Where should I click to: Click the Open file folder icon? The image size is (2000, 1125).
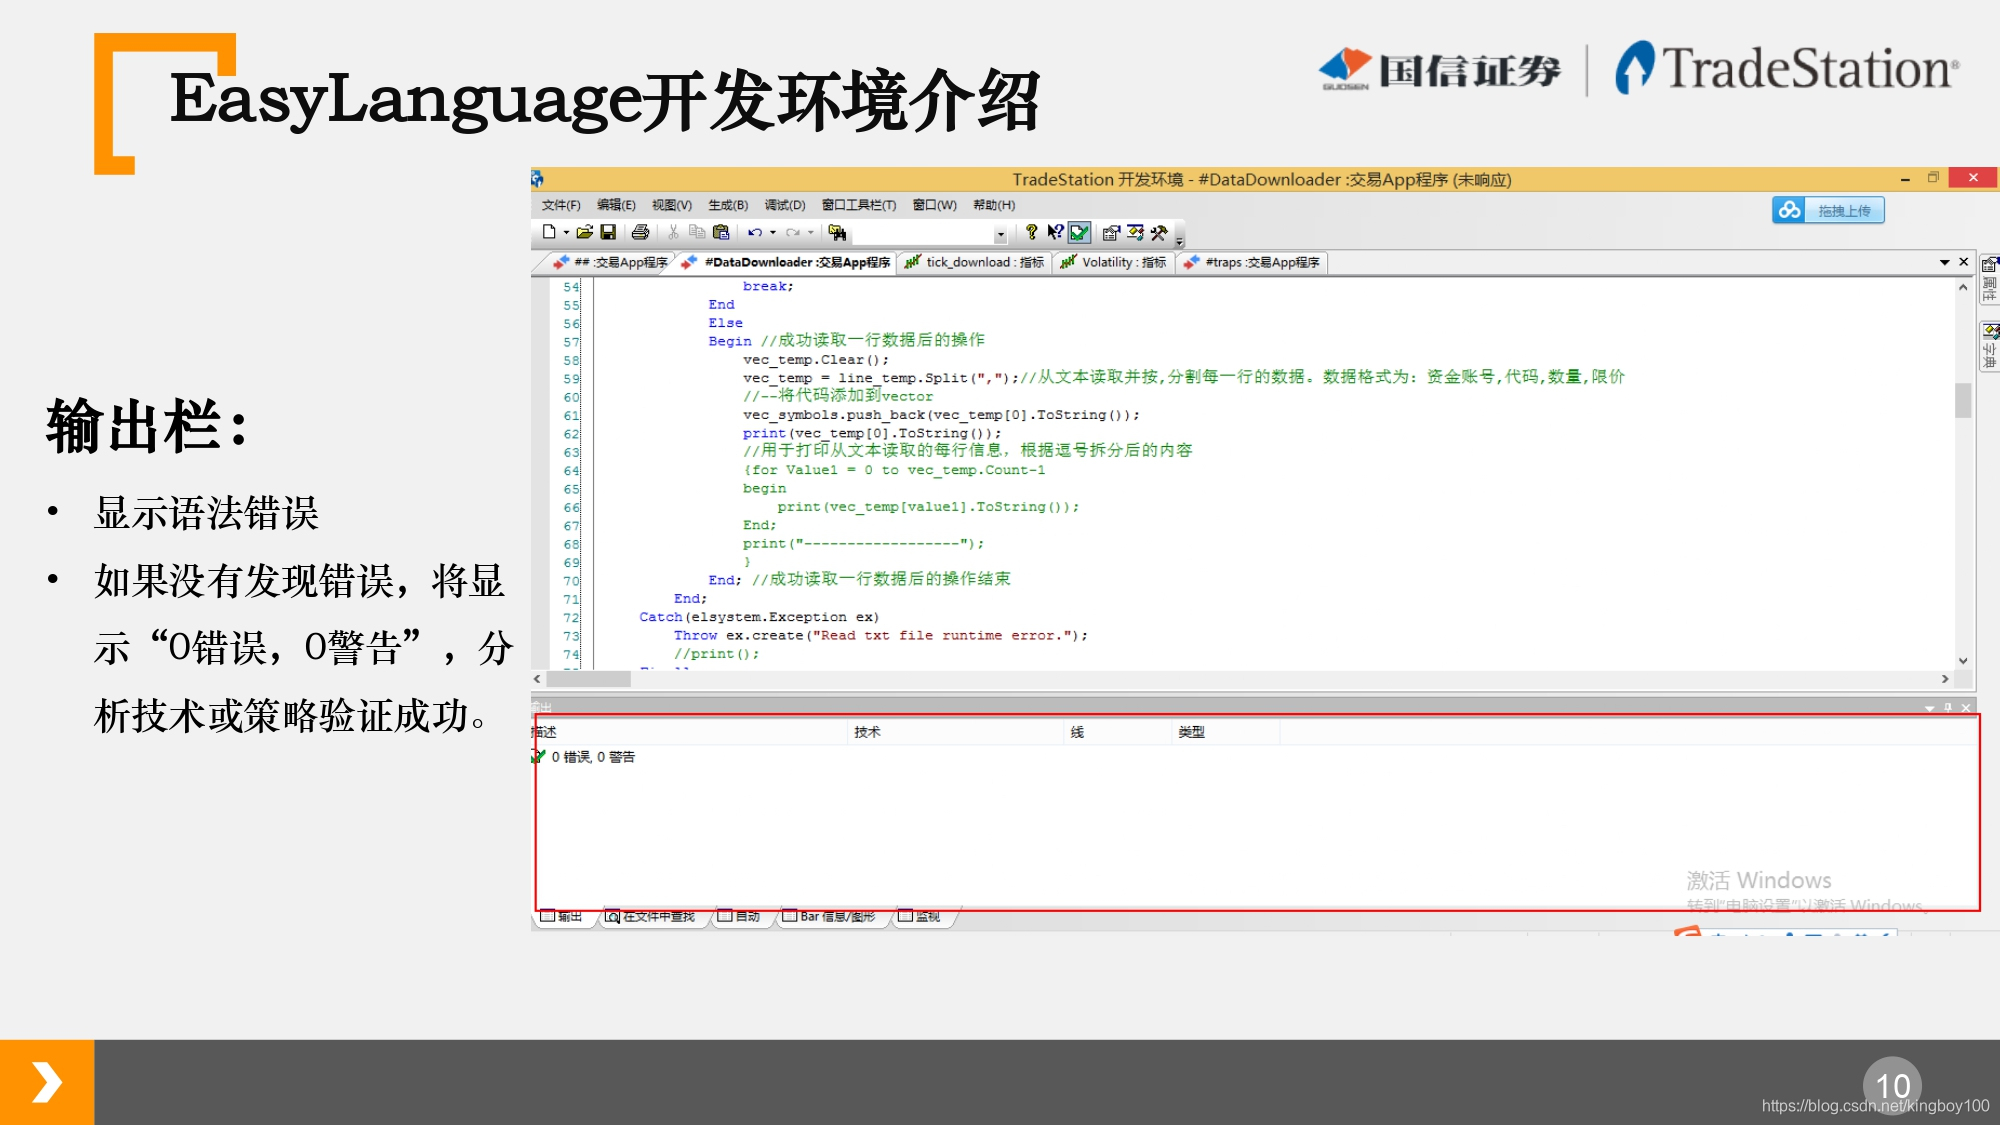584,232
